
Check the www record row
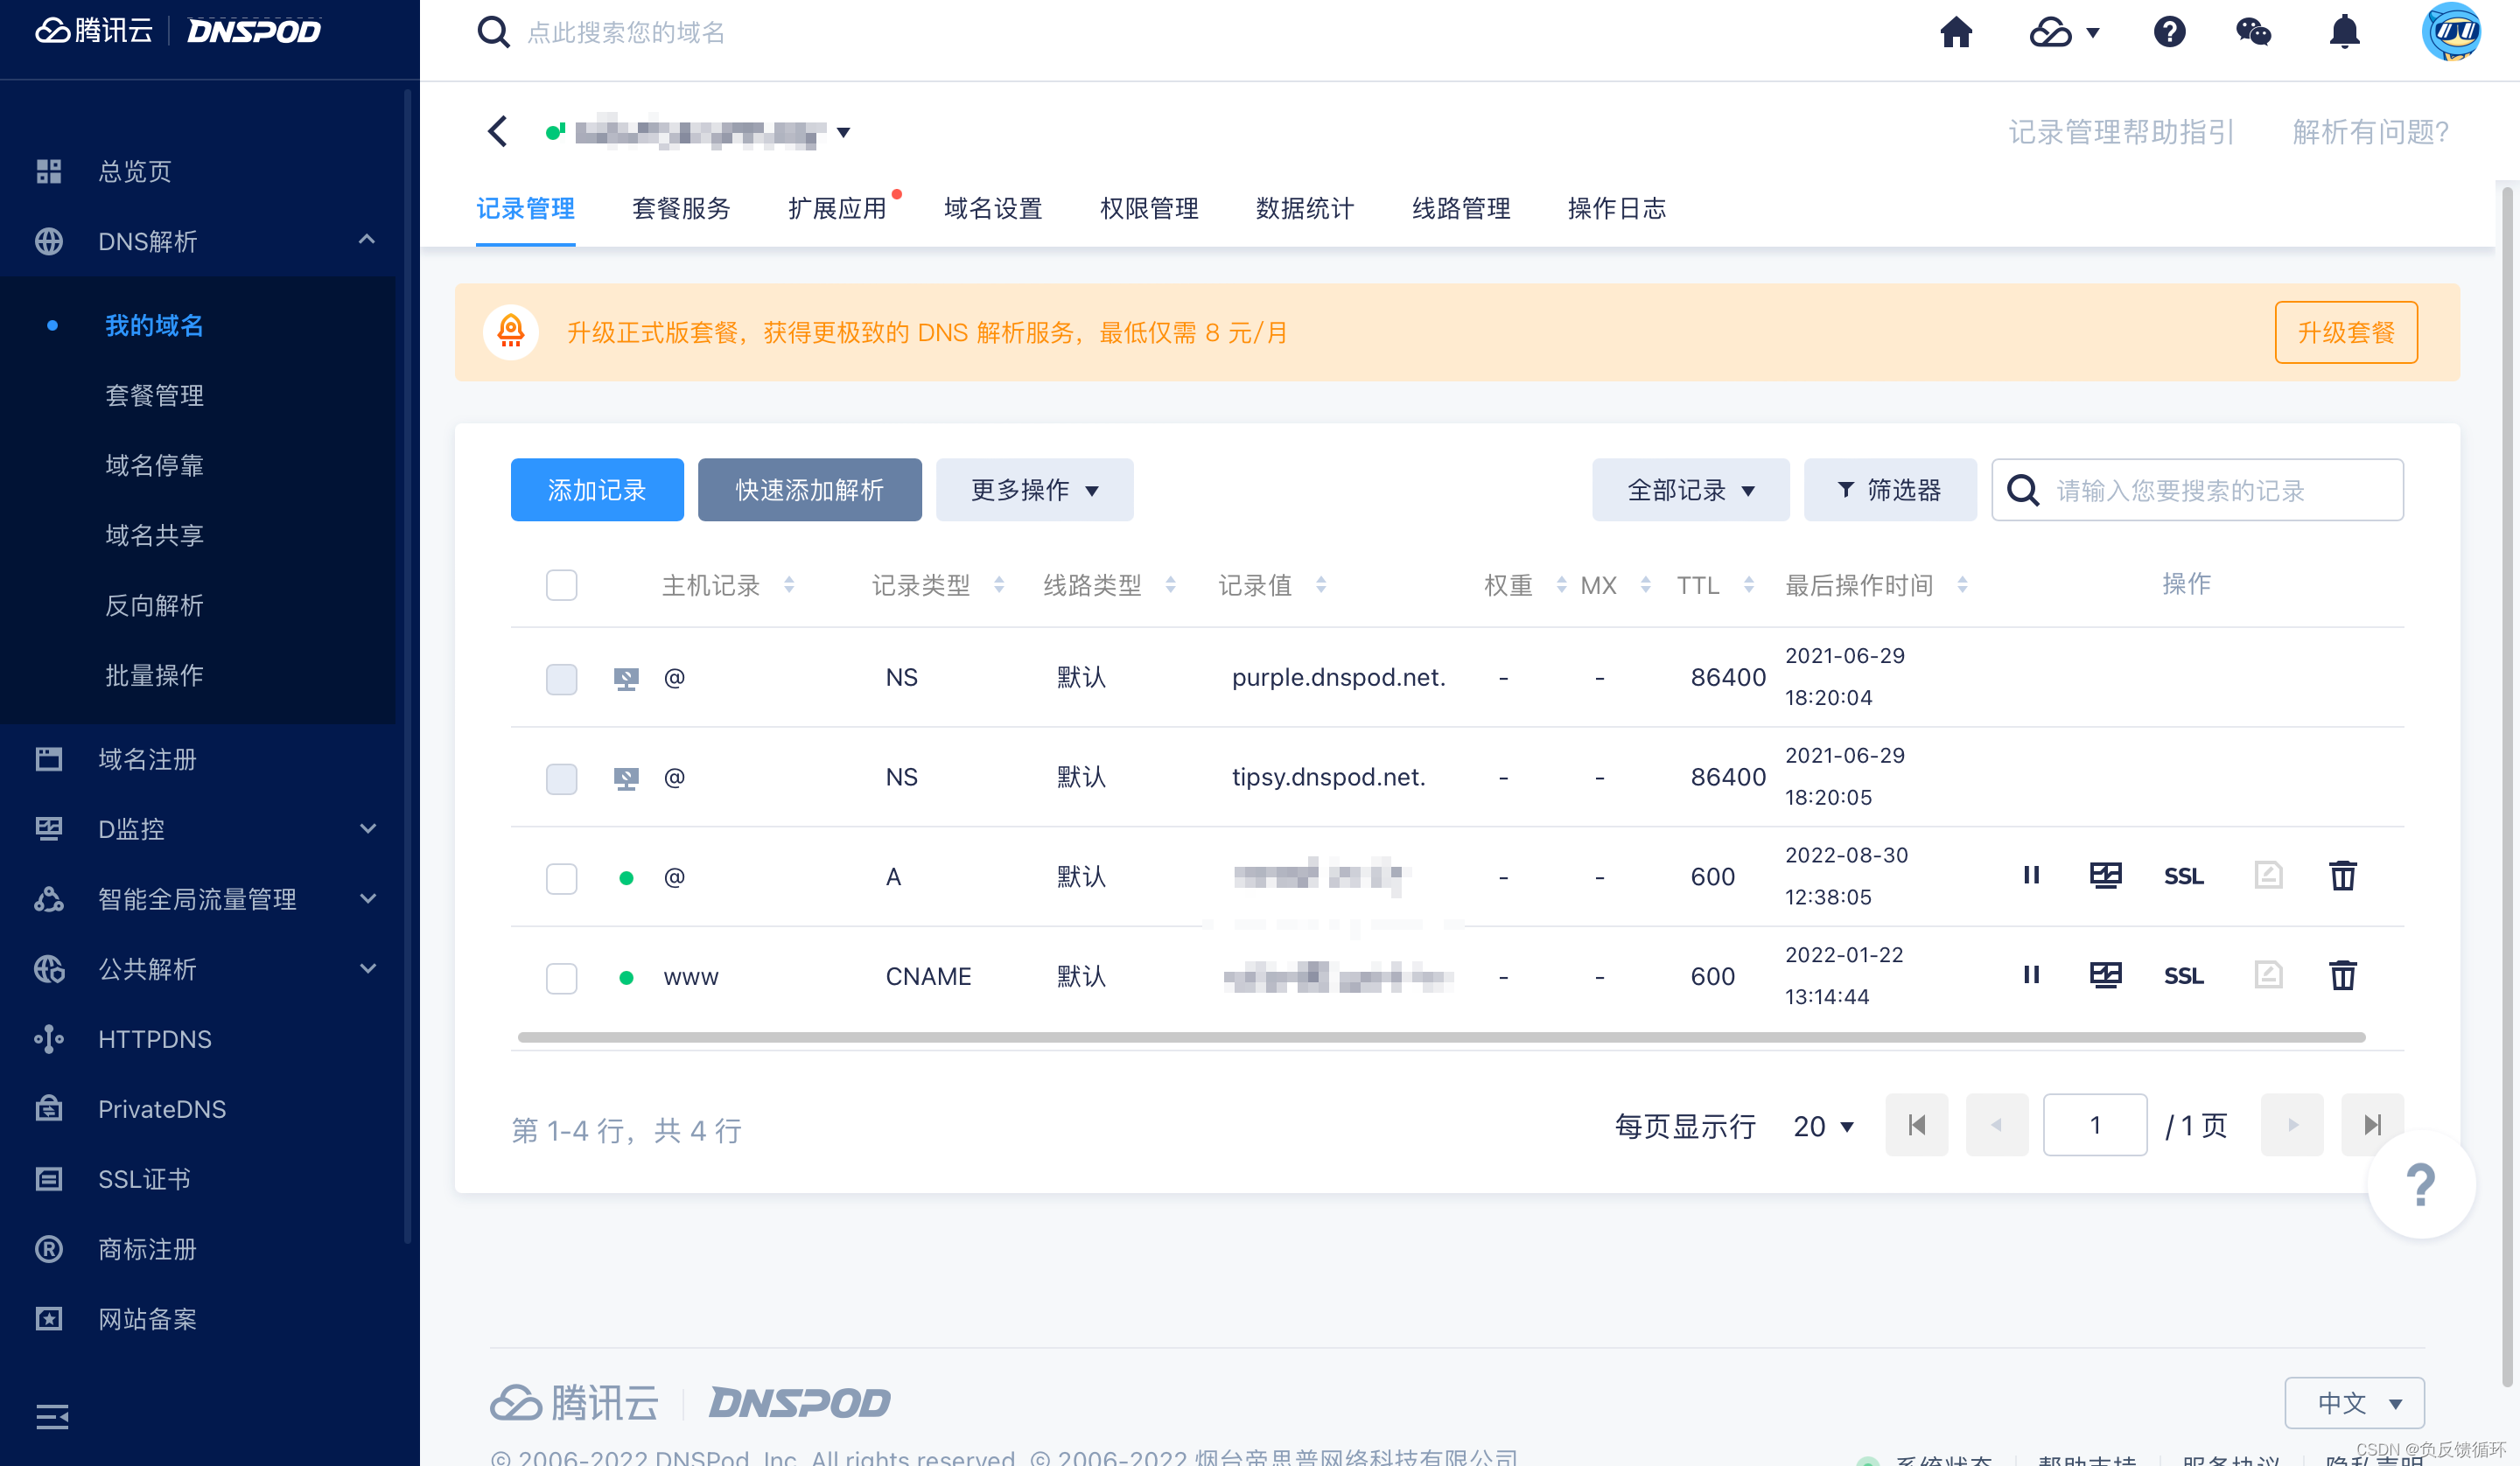[x=561, y=978]
